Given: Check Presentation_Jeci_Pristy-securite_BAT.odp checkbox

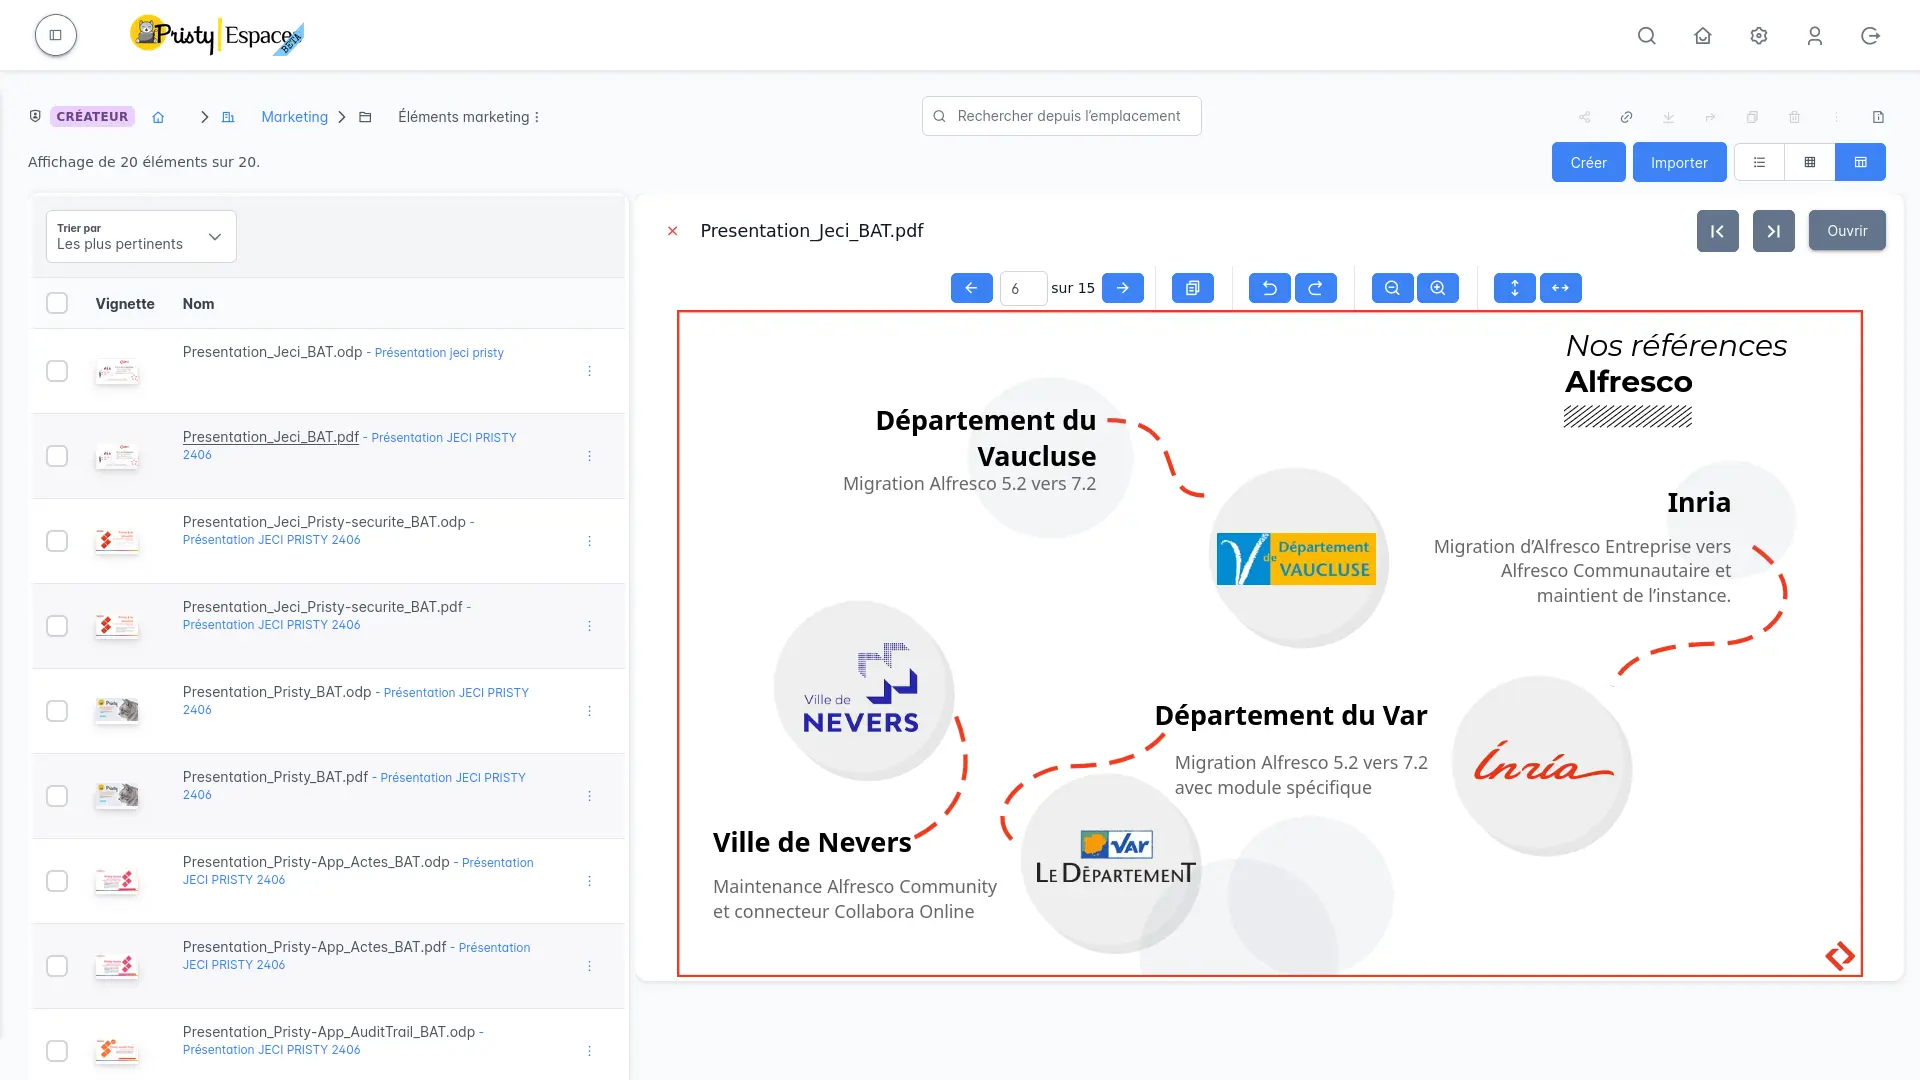Looking at the screenshot, I should click(57, 541).
